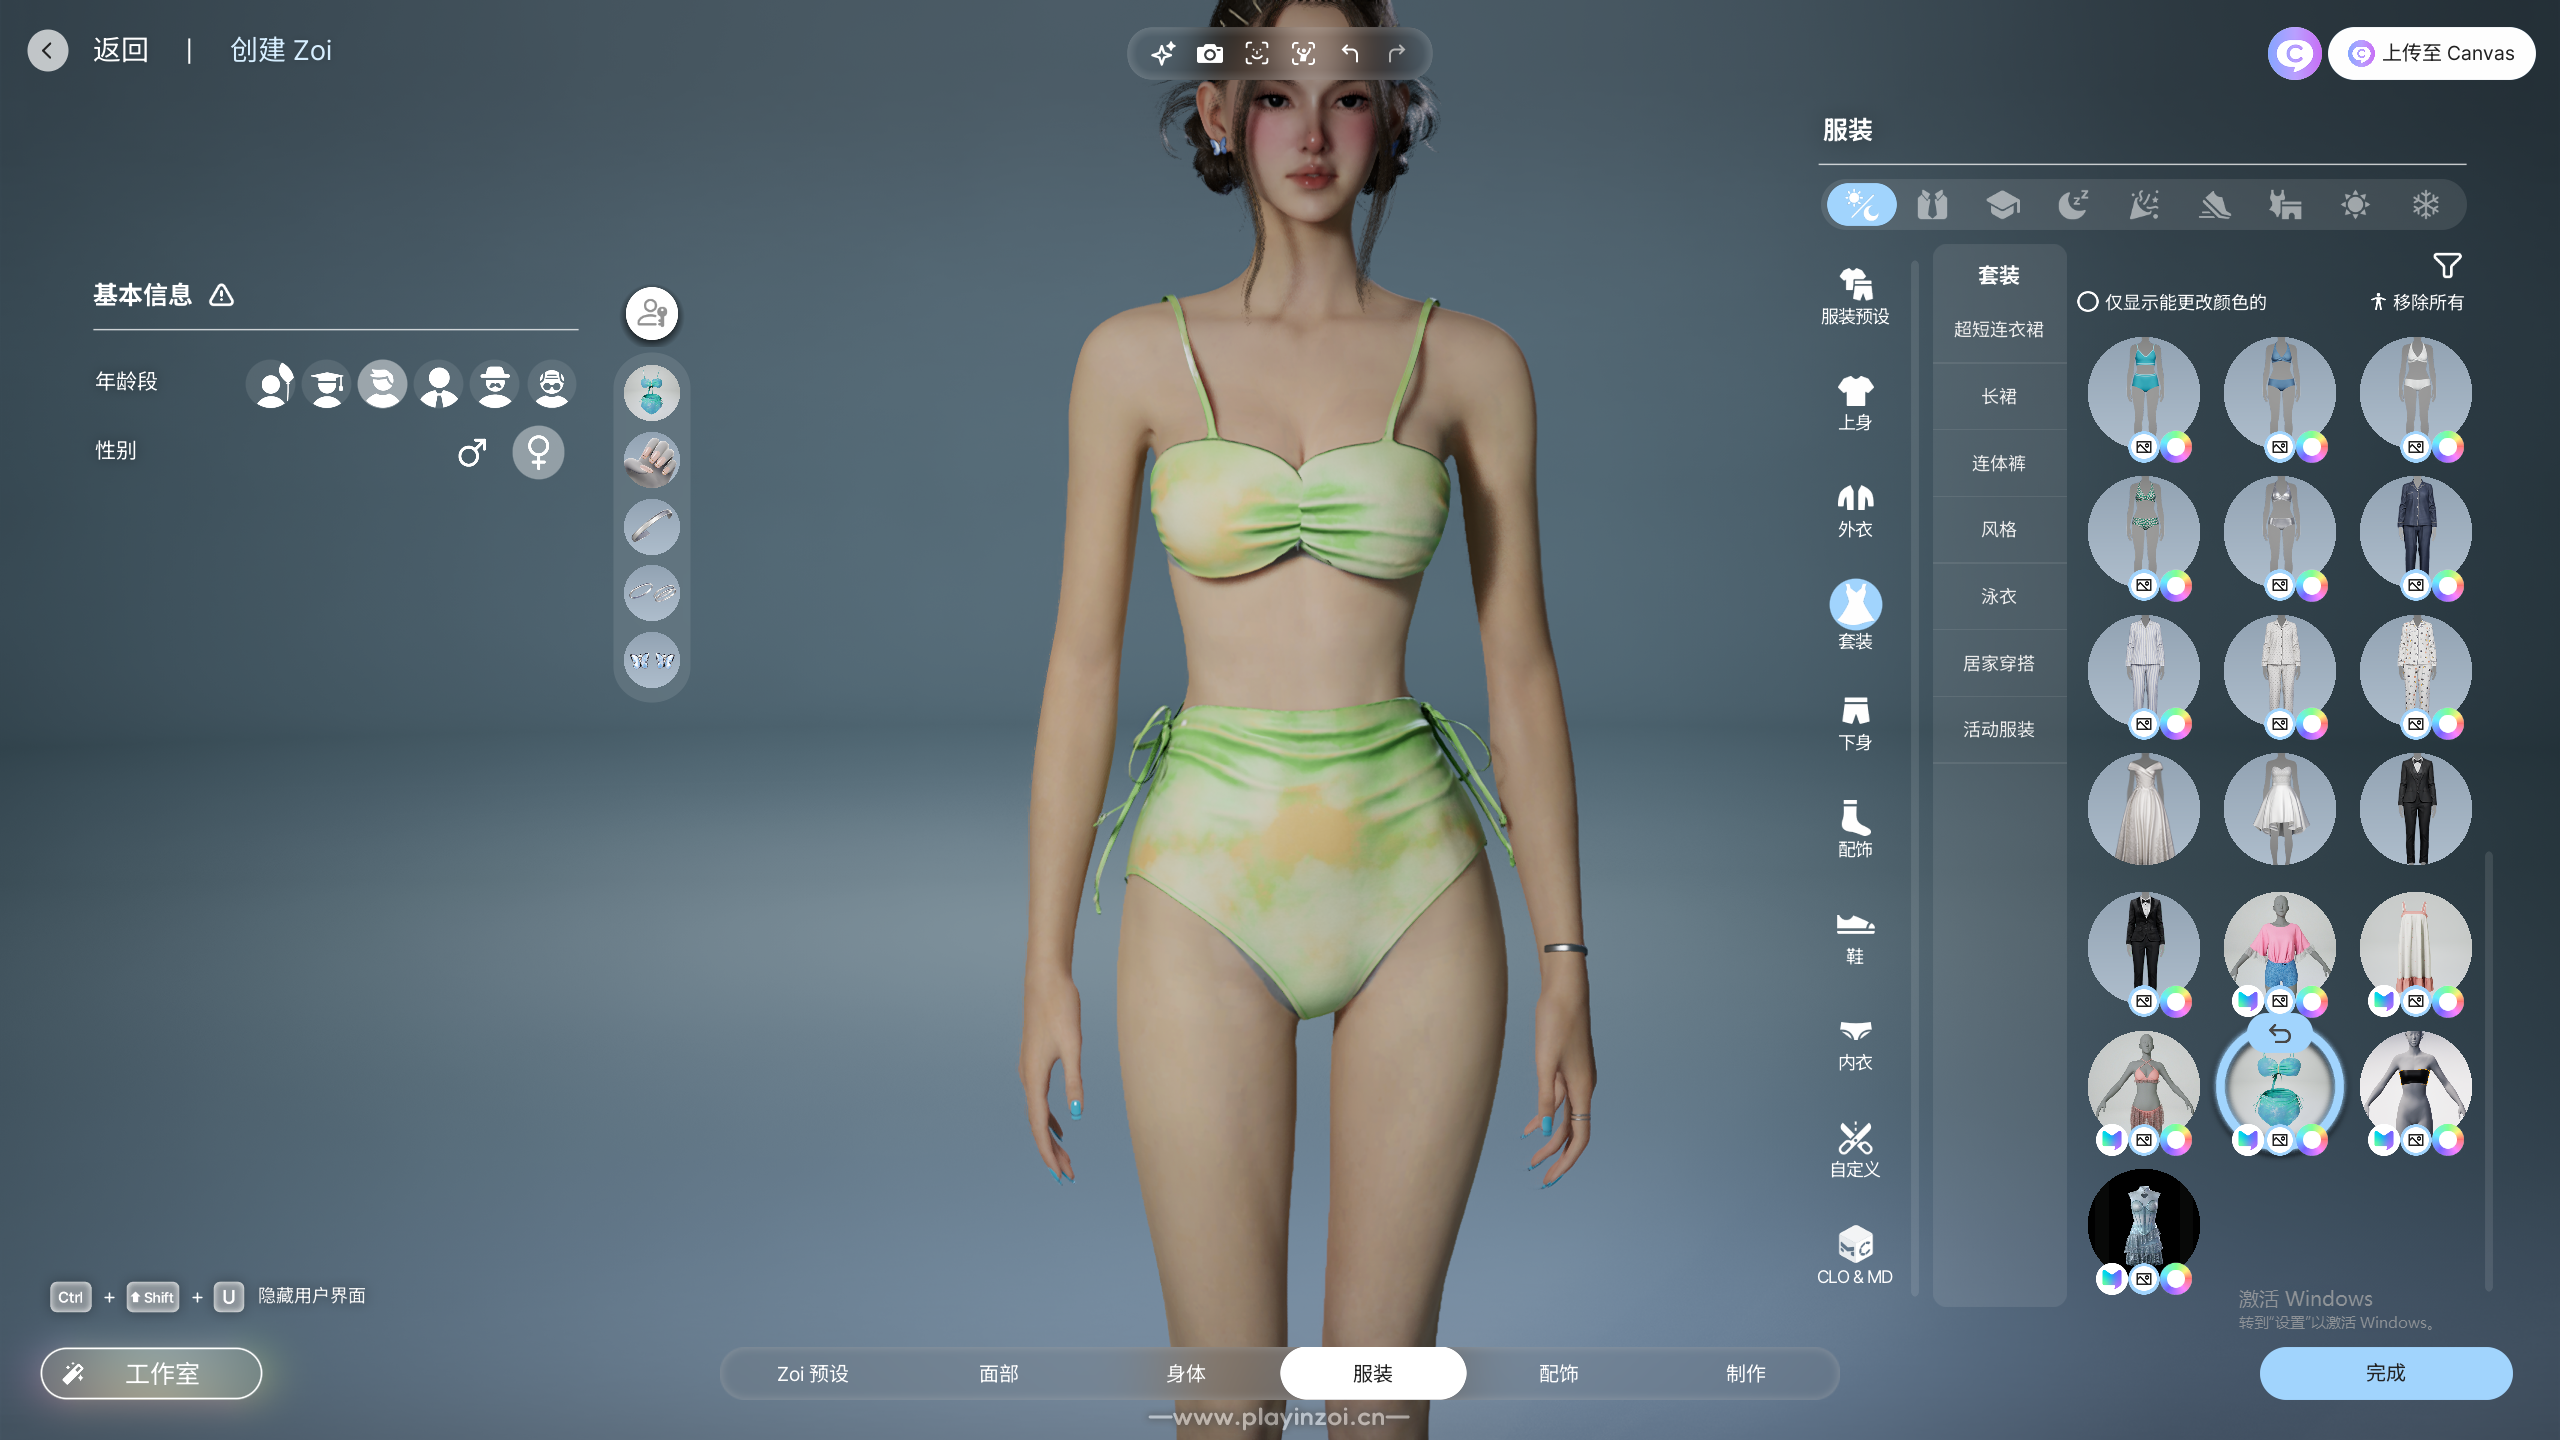Enable 仅显示能更改颜色的 option
The image size is (2560, 1440).
pyautogui.click(x=2088, y=302)
